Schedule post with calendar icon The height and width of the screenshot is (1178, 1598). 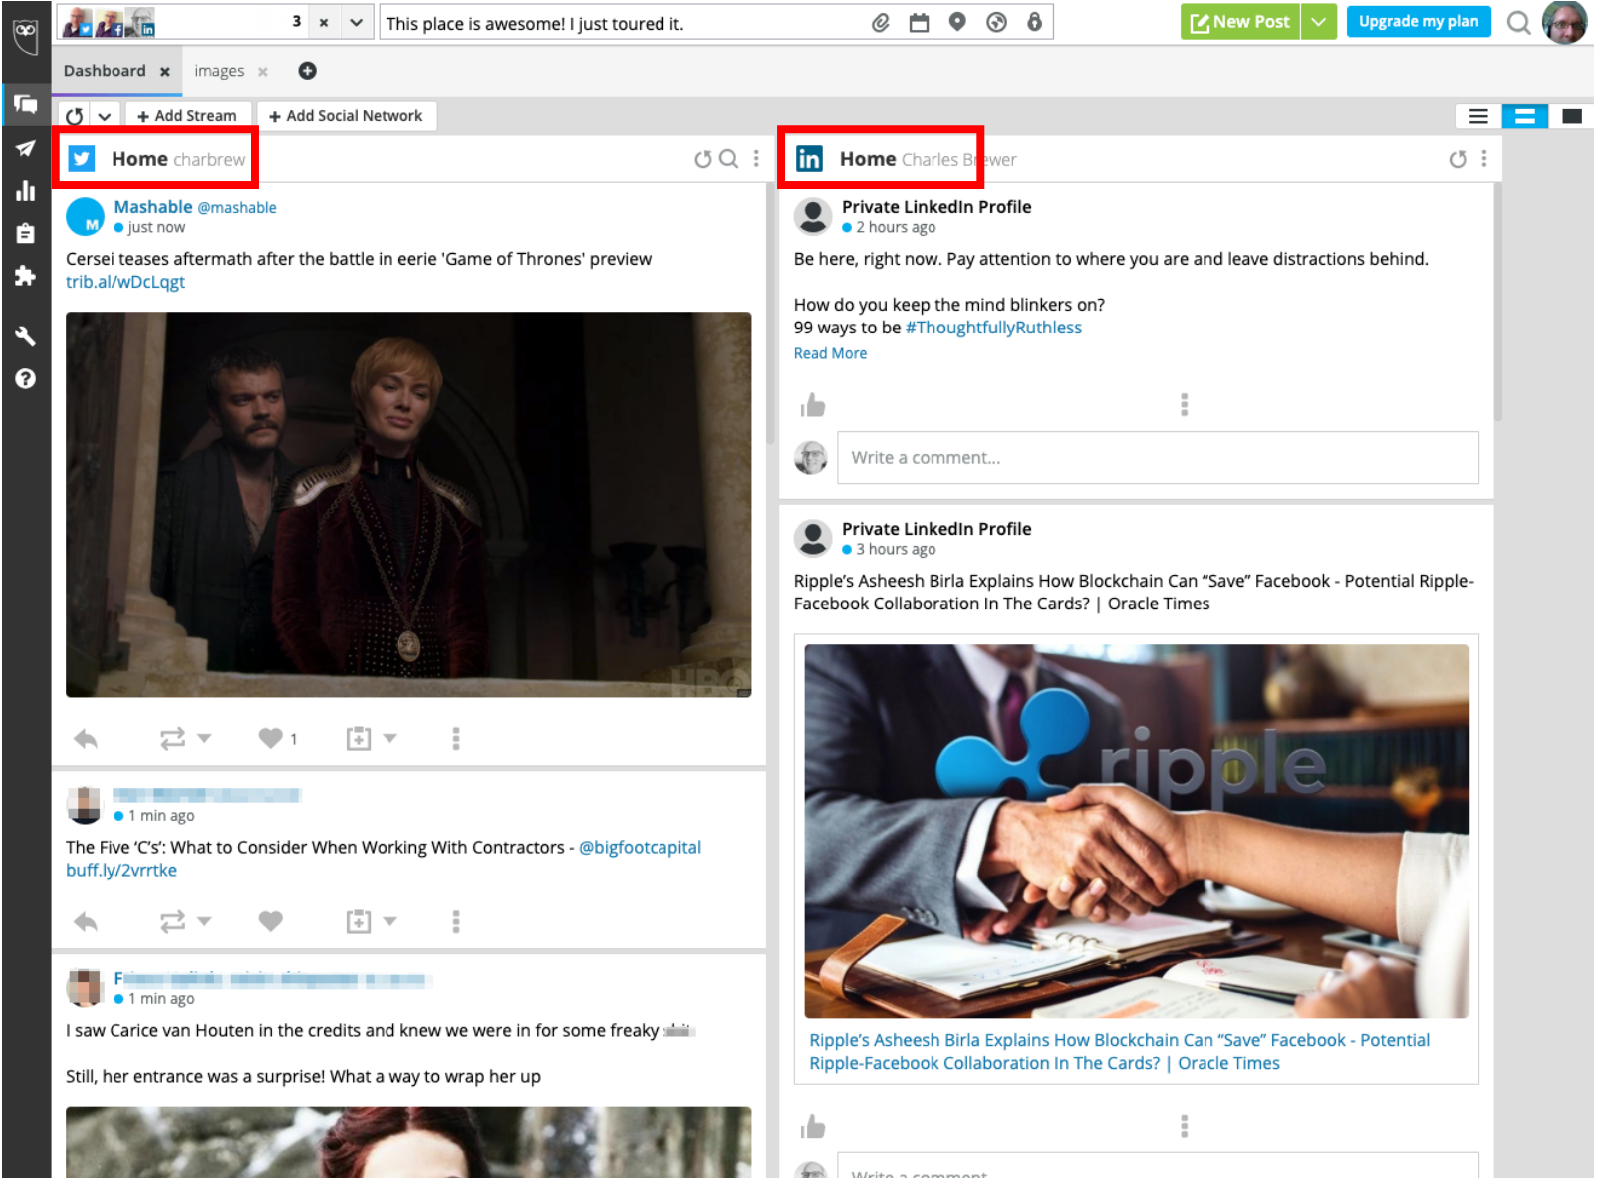click(919, 22)
